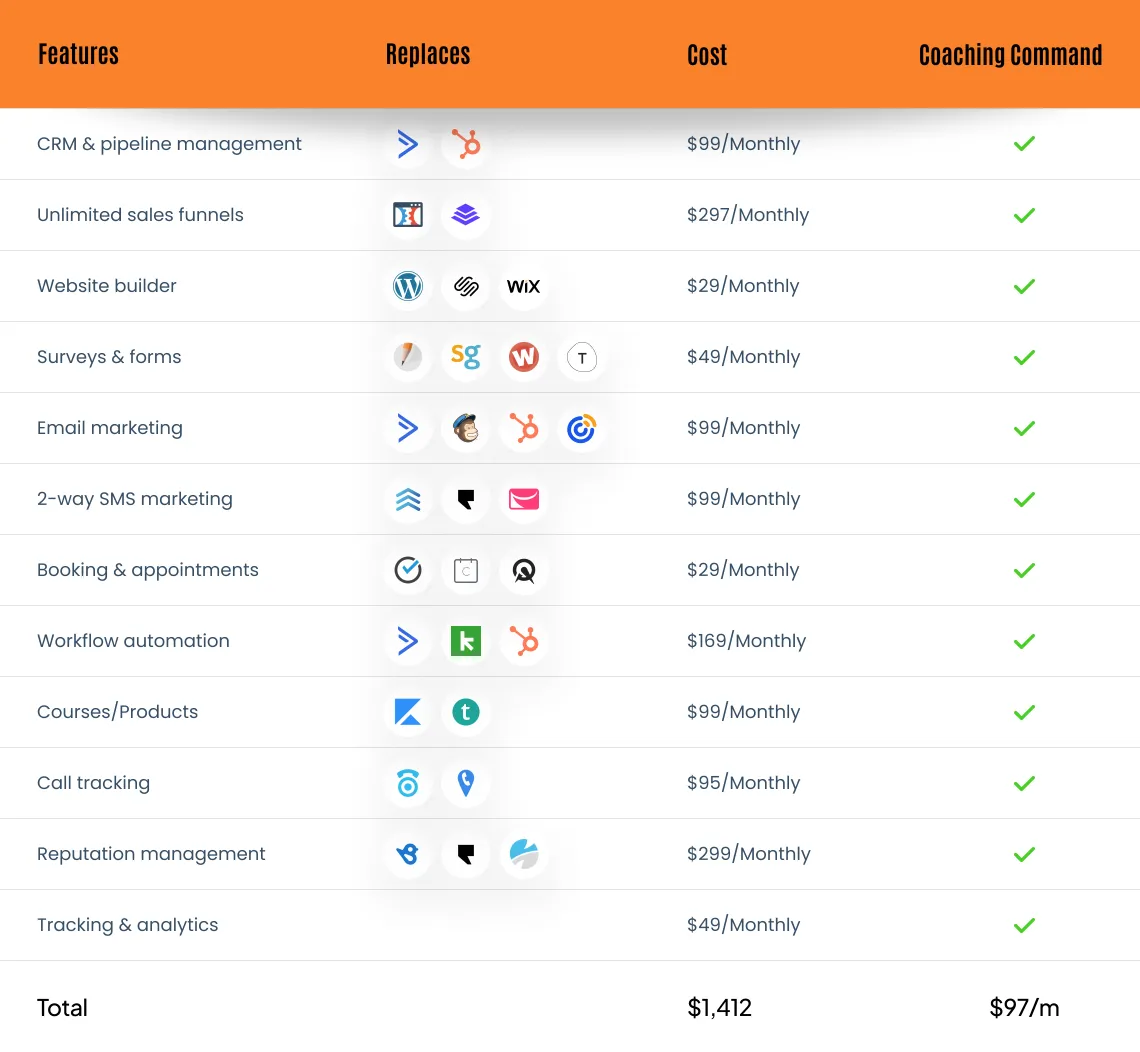This screenshot has width=1140, height=1052.
Task: Click the Typeform T circle icon
Action: (x=582, y=358)
